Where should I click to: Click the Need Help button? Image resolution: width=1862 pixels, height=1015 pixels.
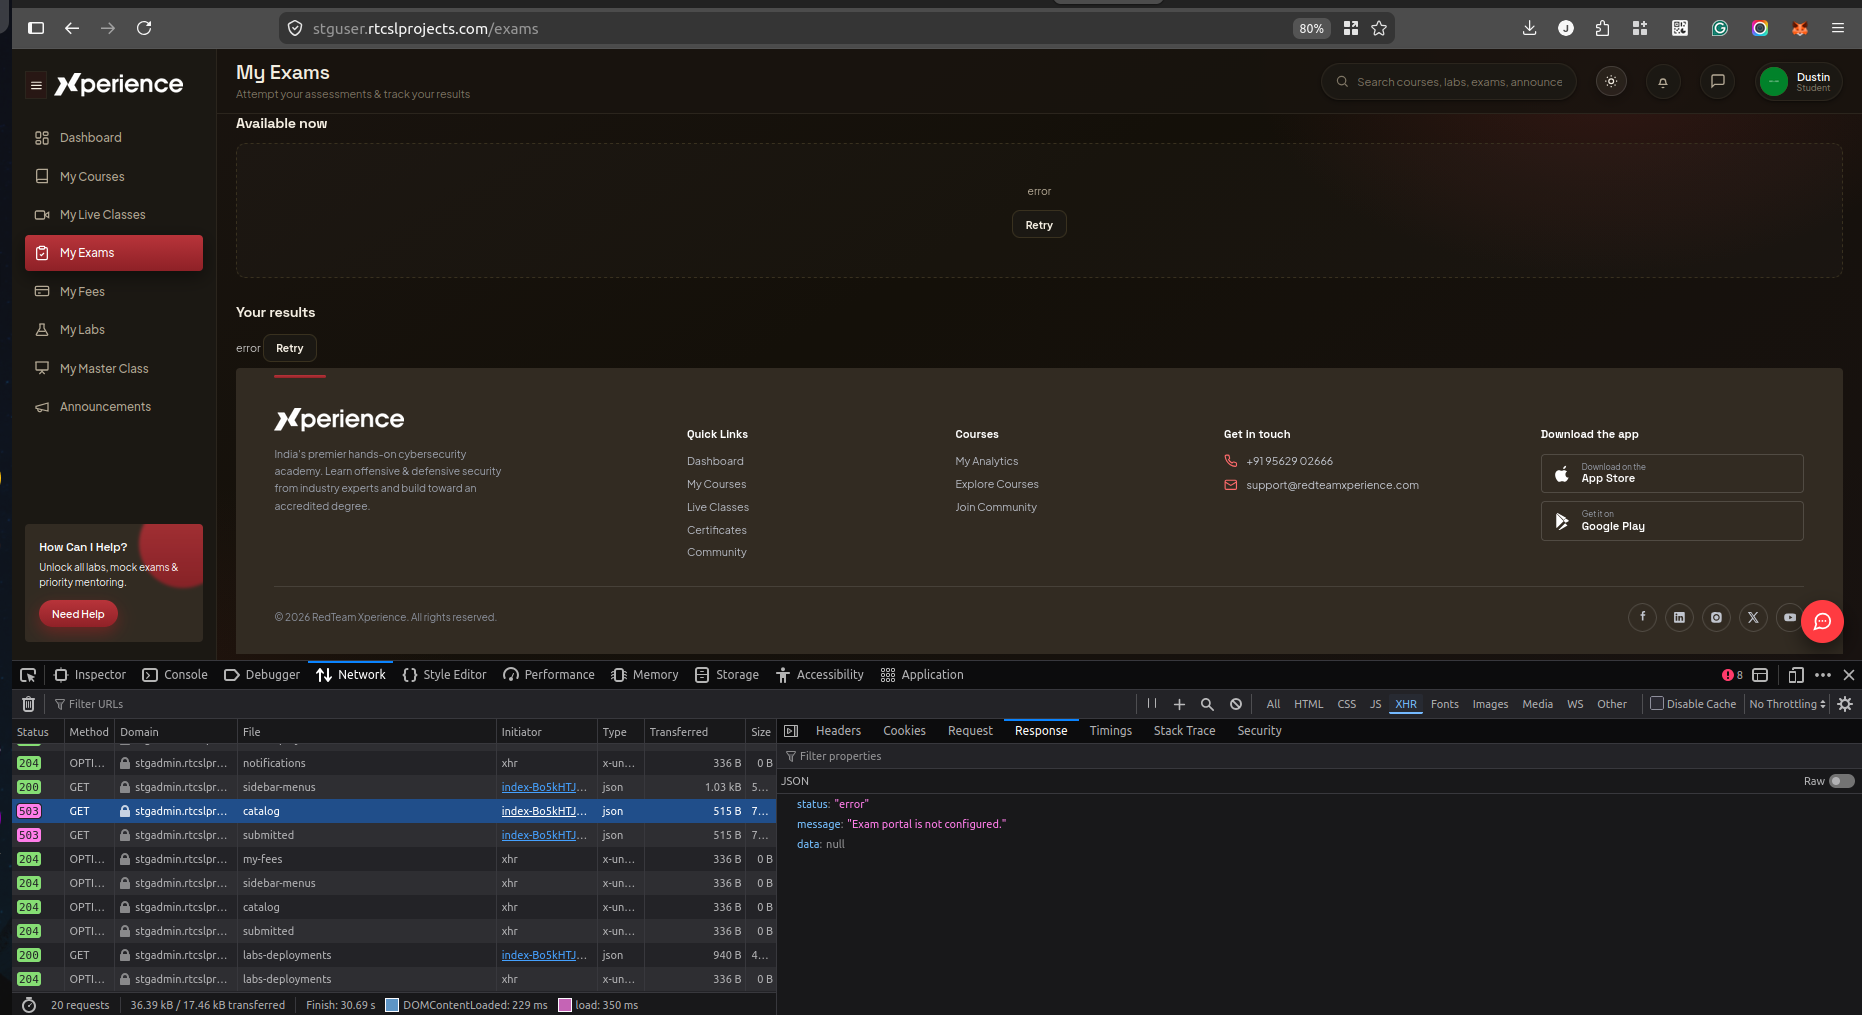tap(78, 614)
